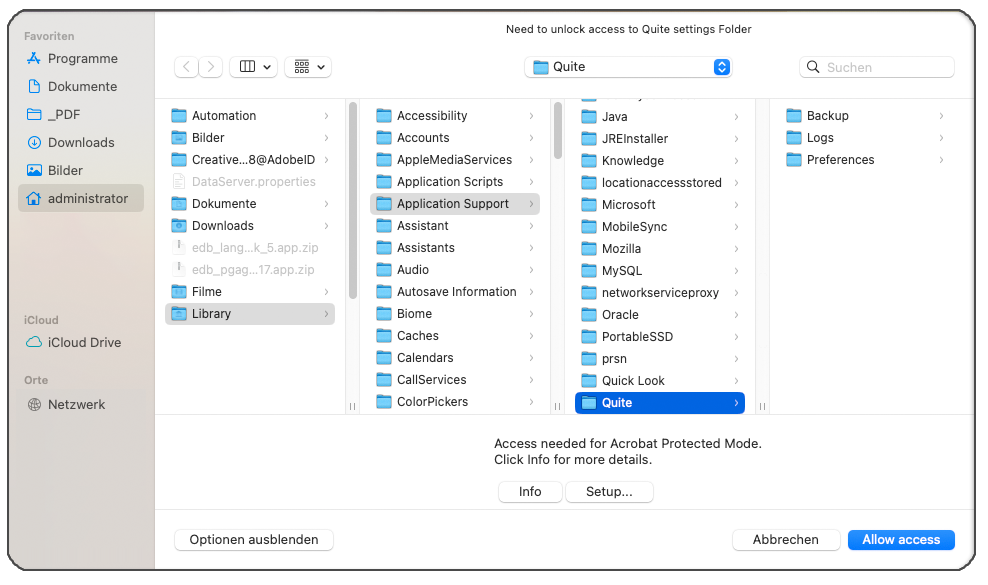Select the Creative...8@AdobeID folder
This screenshot has height=585, width=988.
click(250, 159)
